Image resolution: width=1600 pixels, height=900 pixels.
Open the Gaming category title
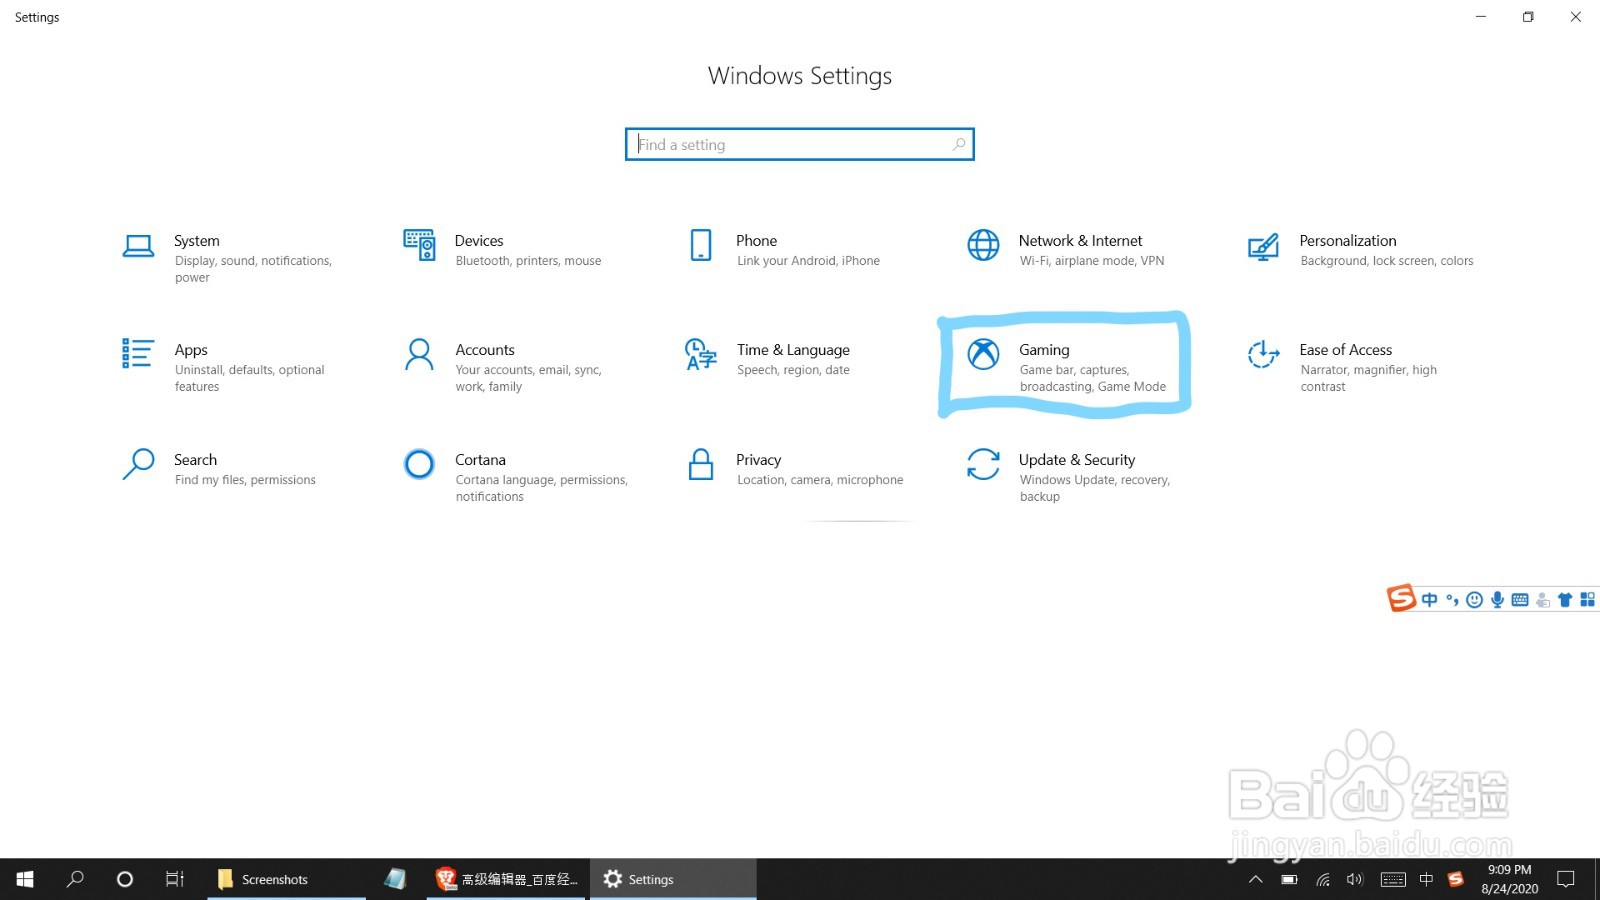[1044, 350]
